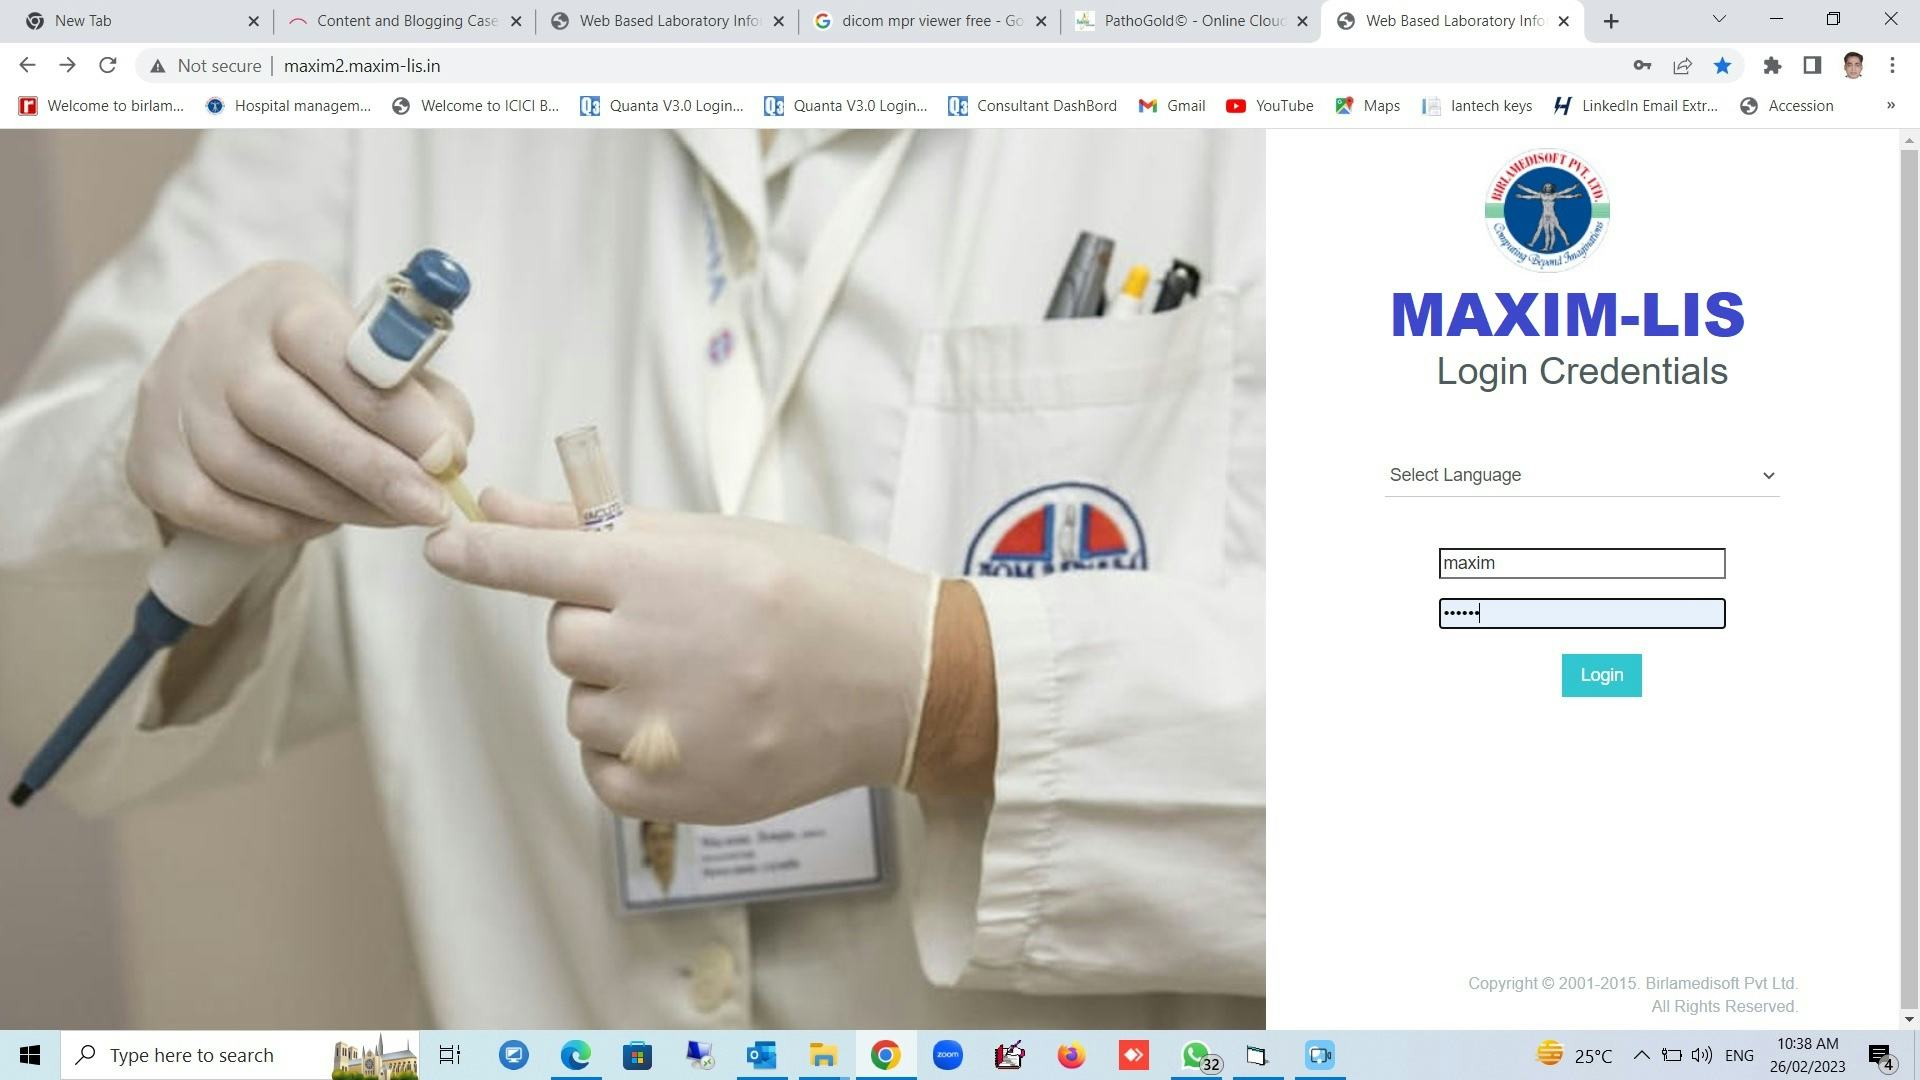Open a new browser tab
Screen dimensions: 1920x1080
coord(1611,21)
